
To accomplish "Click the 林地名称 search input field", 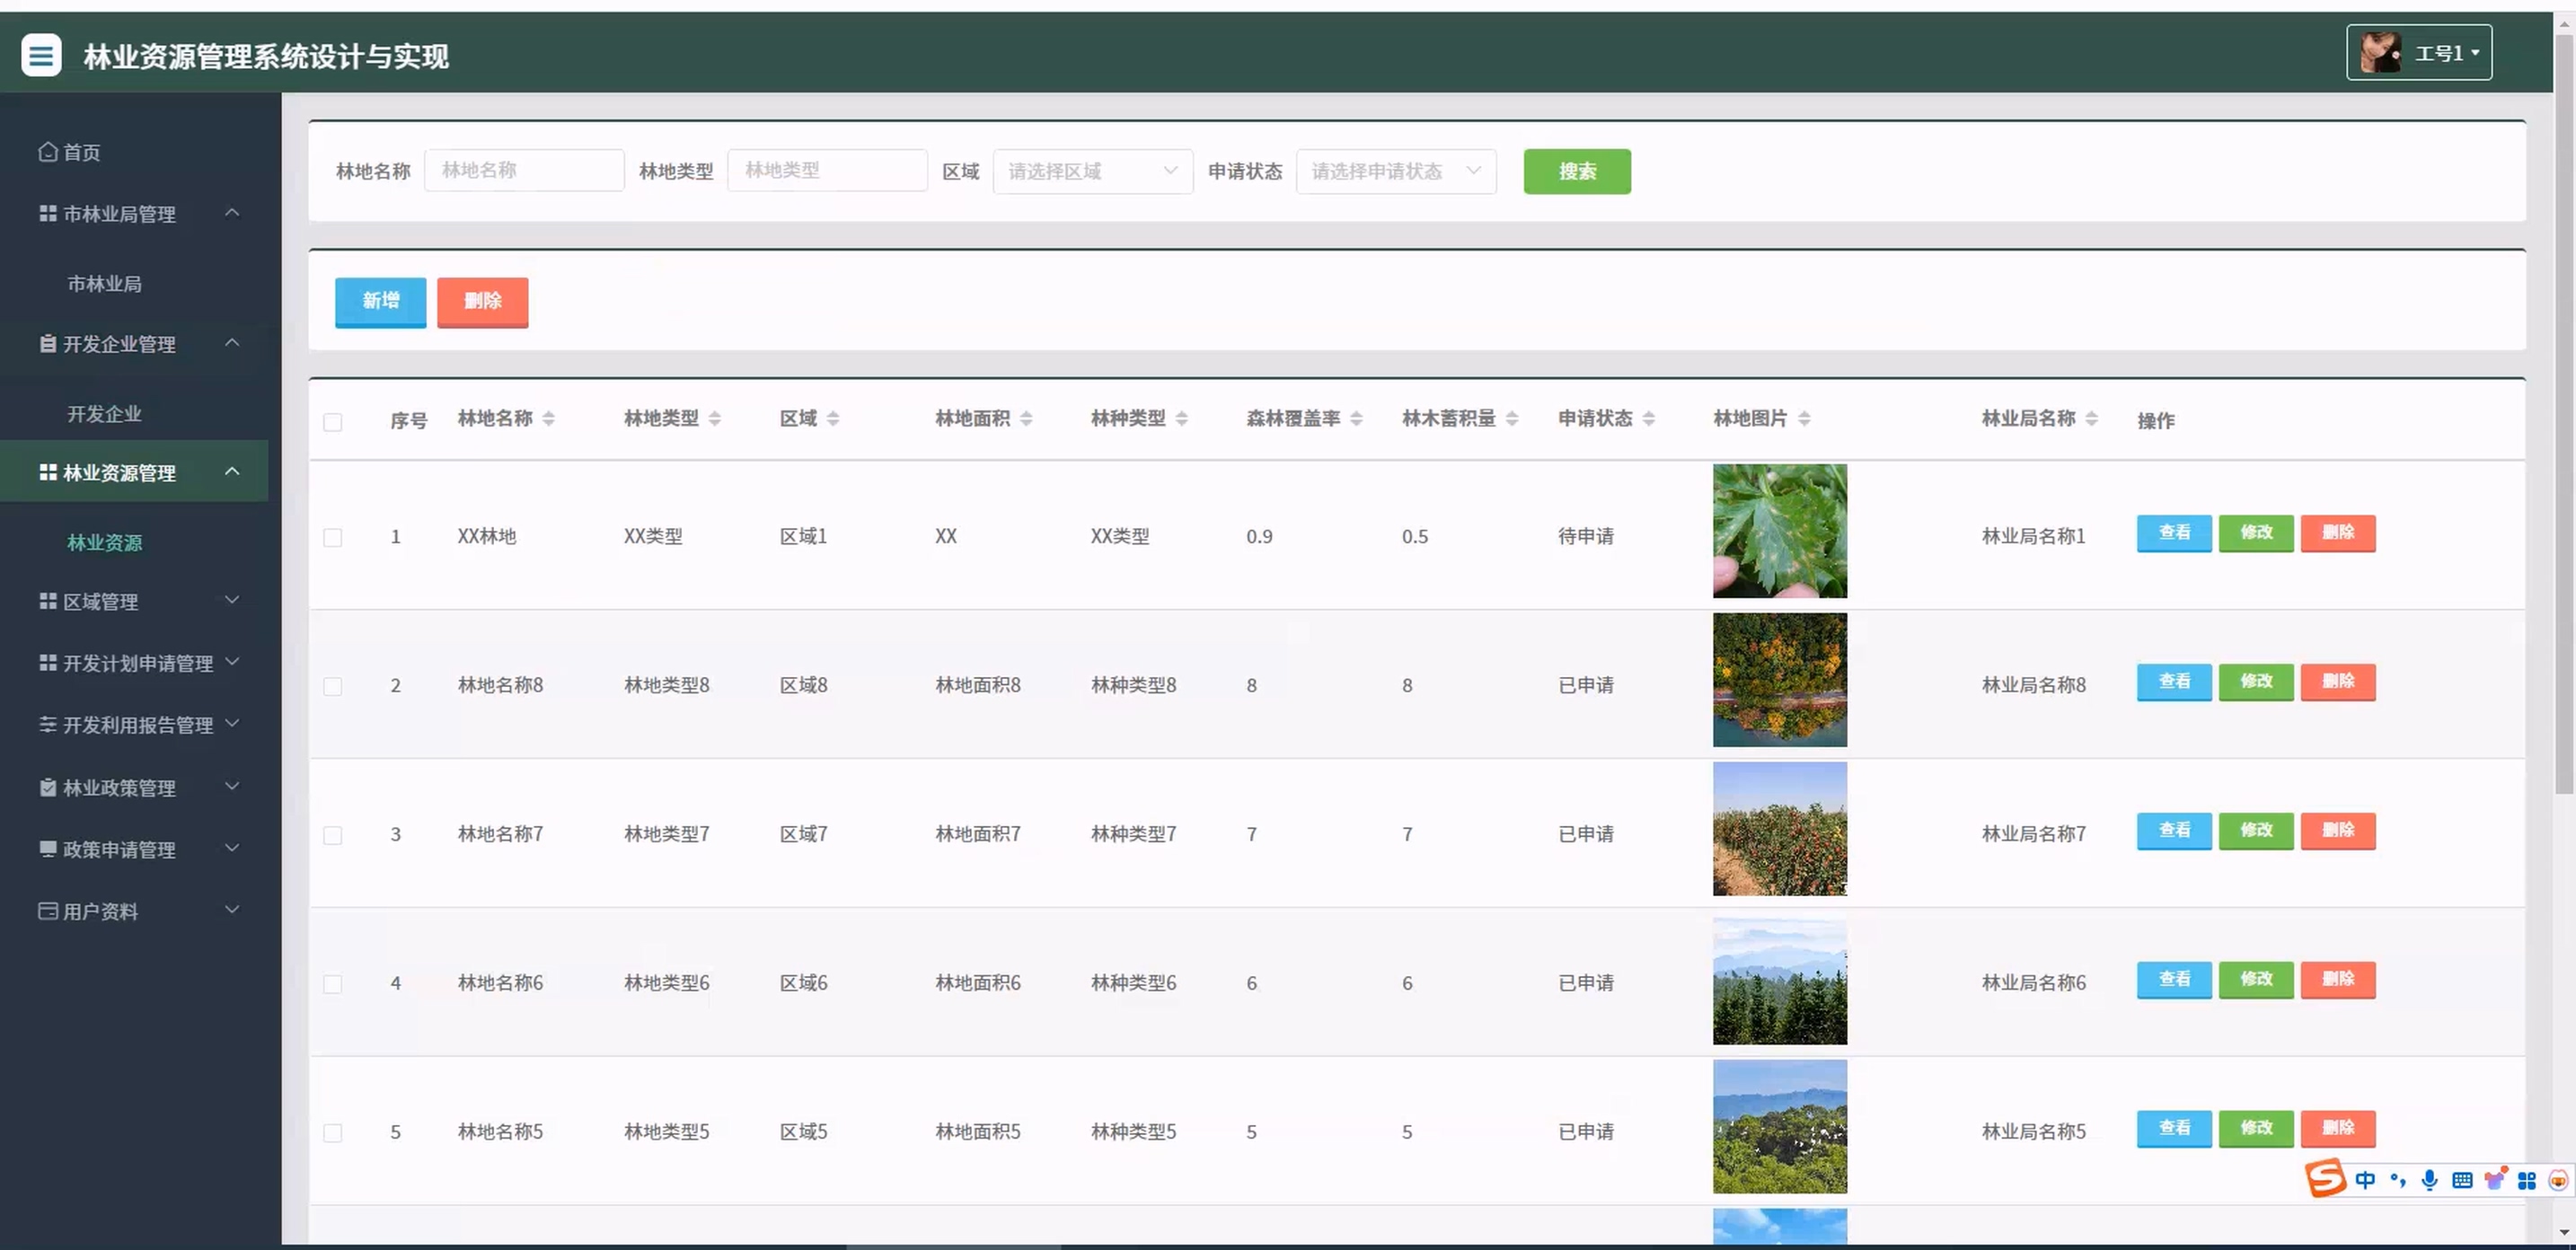I will pyautogui.click(x=524, y=171).
